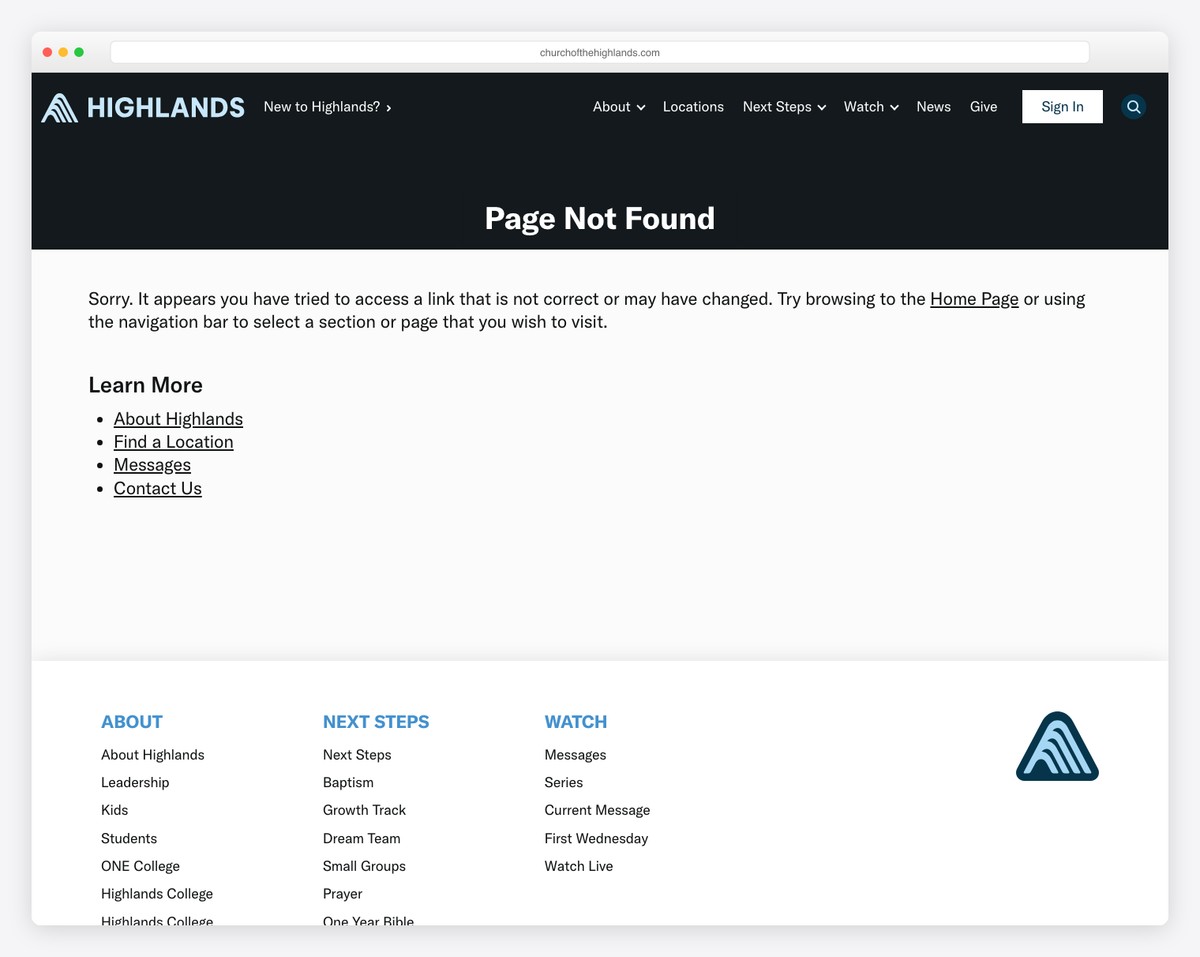Follow the New to Highlands? link
Screen dimensions: 1200x957
point(327,107)
